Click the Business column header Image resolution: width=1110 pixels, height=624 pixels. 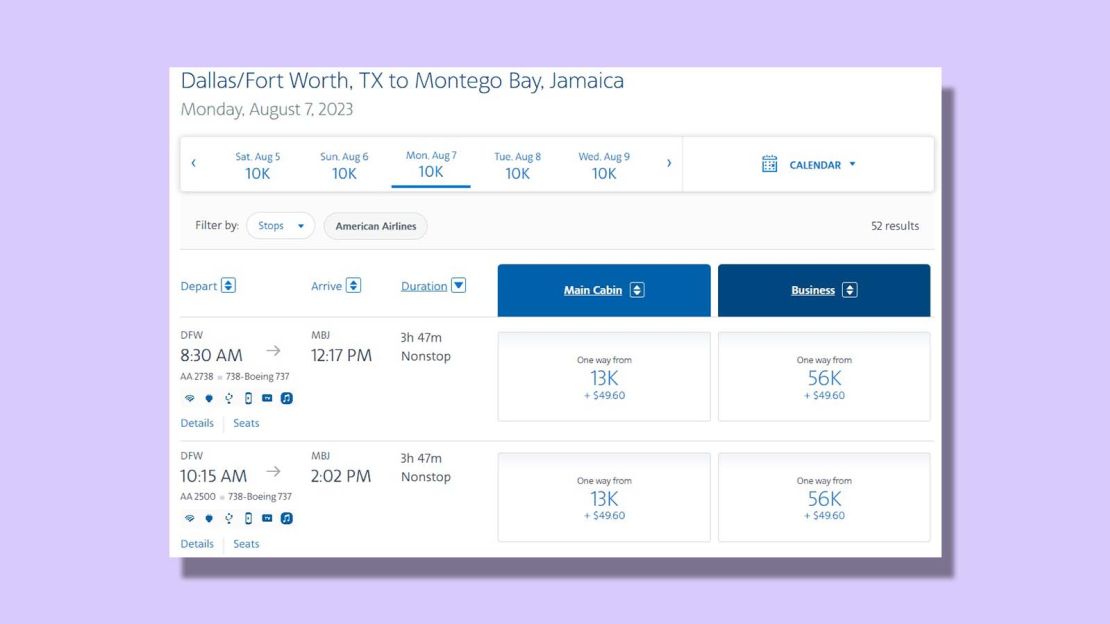coord(824,290)
